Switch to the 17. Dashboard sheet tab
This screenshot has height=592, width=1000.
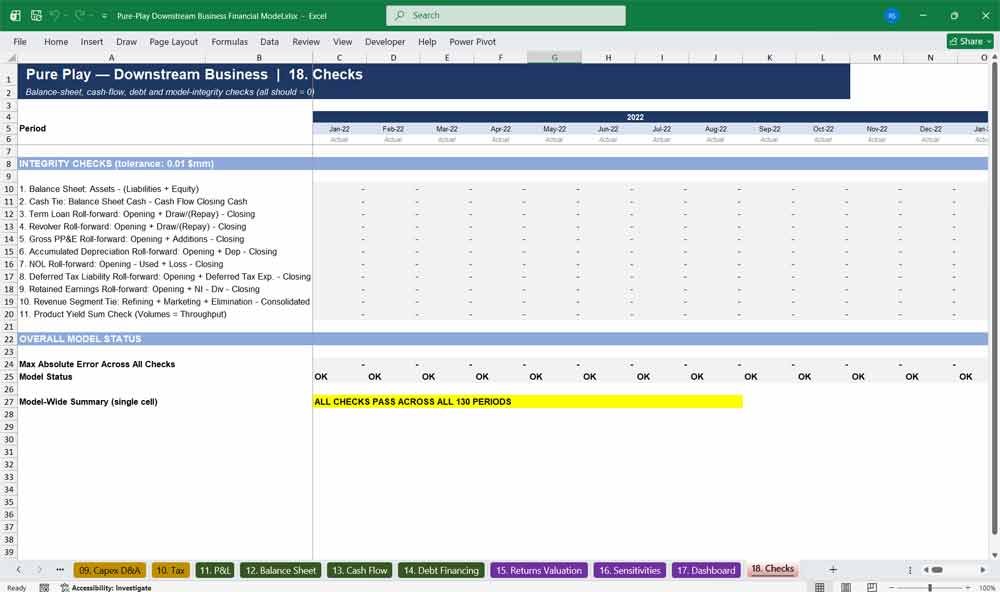click(x=706, y=570)
